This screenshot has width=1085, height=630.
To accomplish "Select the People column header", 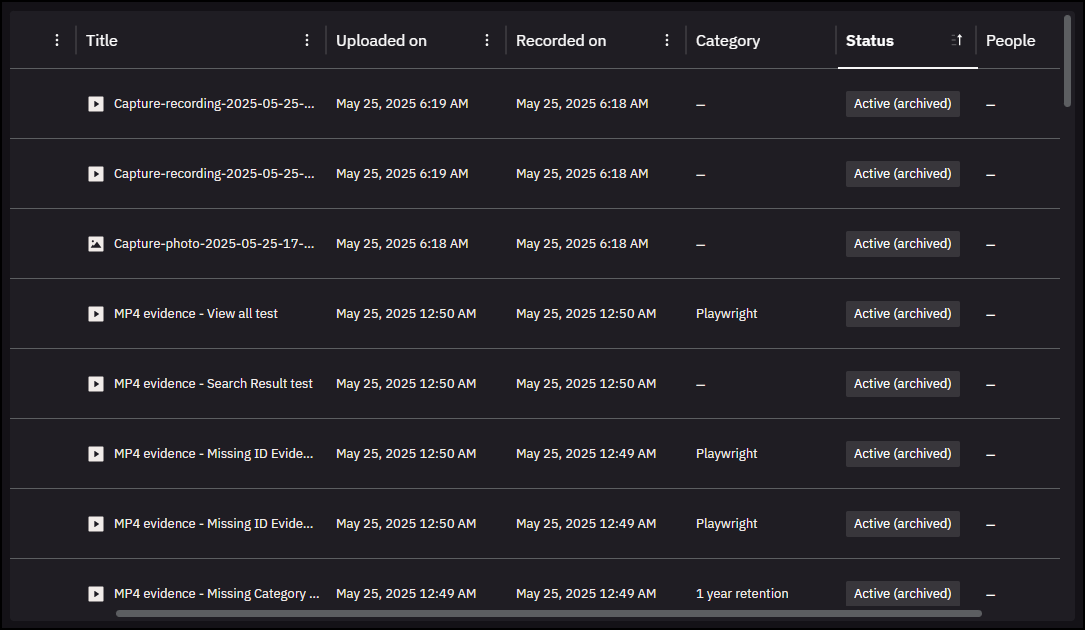I will (x=1010, y=41).
